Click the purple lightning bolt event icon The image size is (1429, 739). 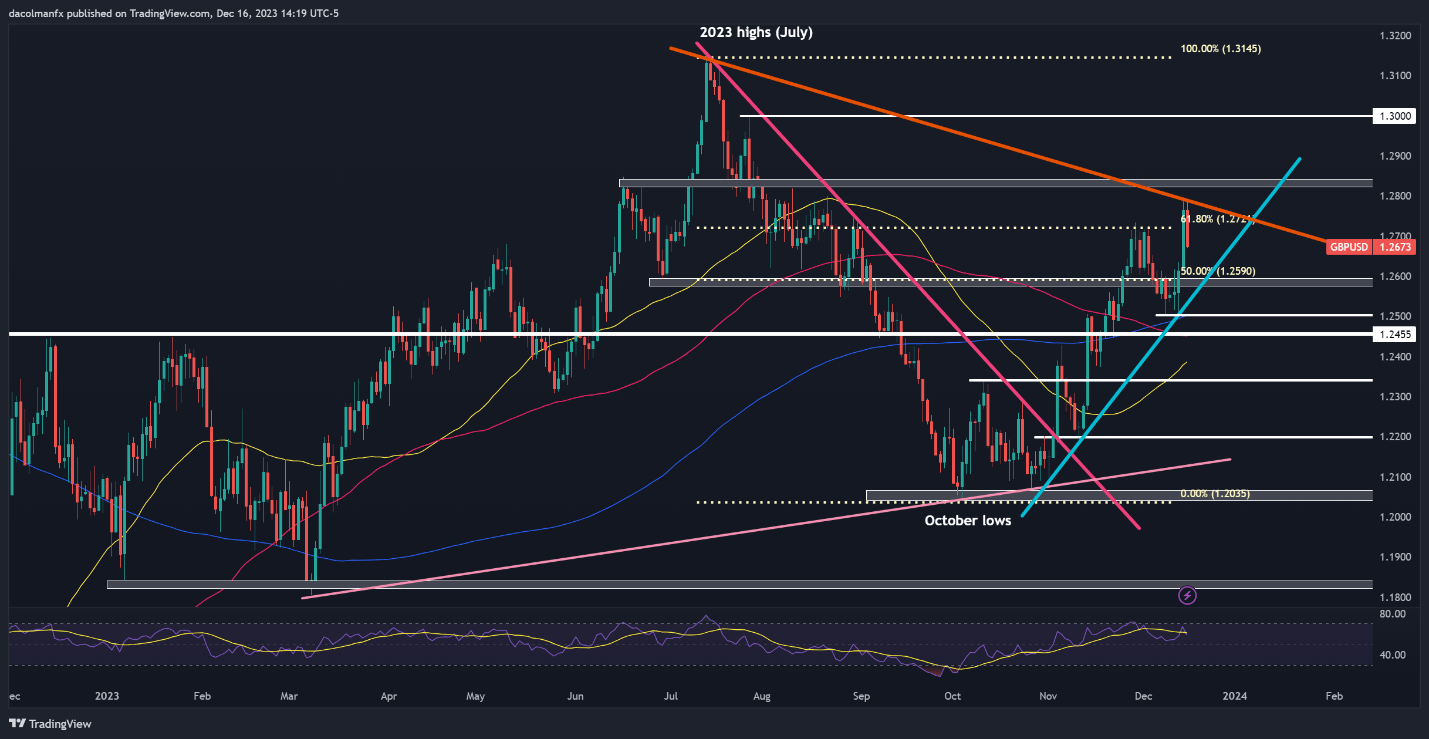(x=1187, y=595)
